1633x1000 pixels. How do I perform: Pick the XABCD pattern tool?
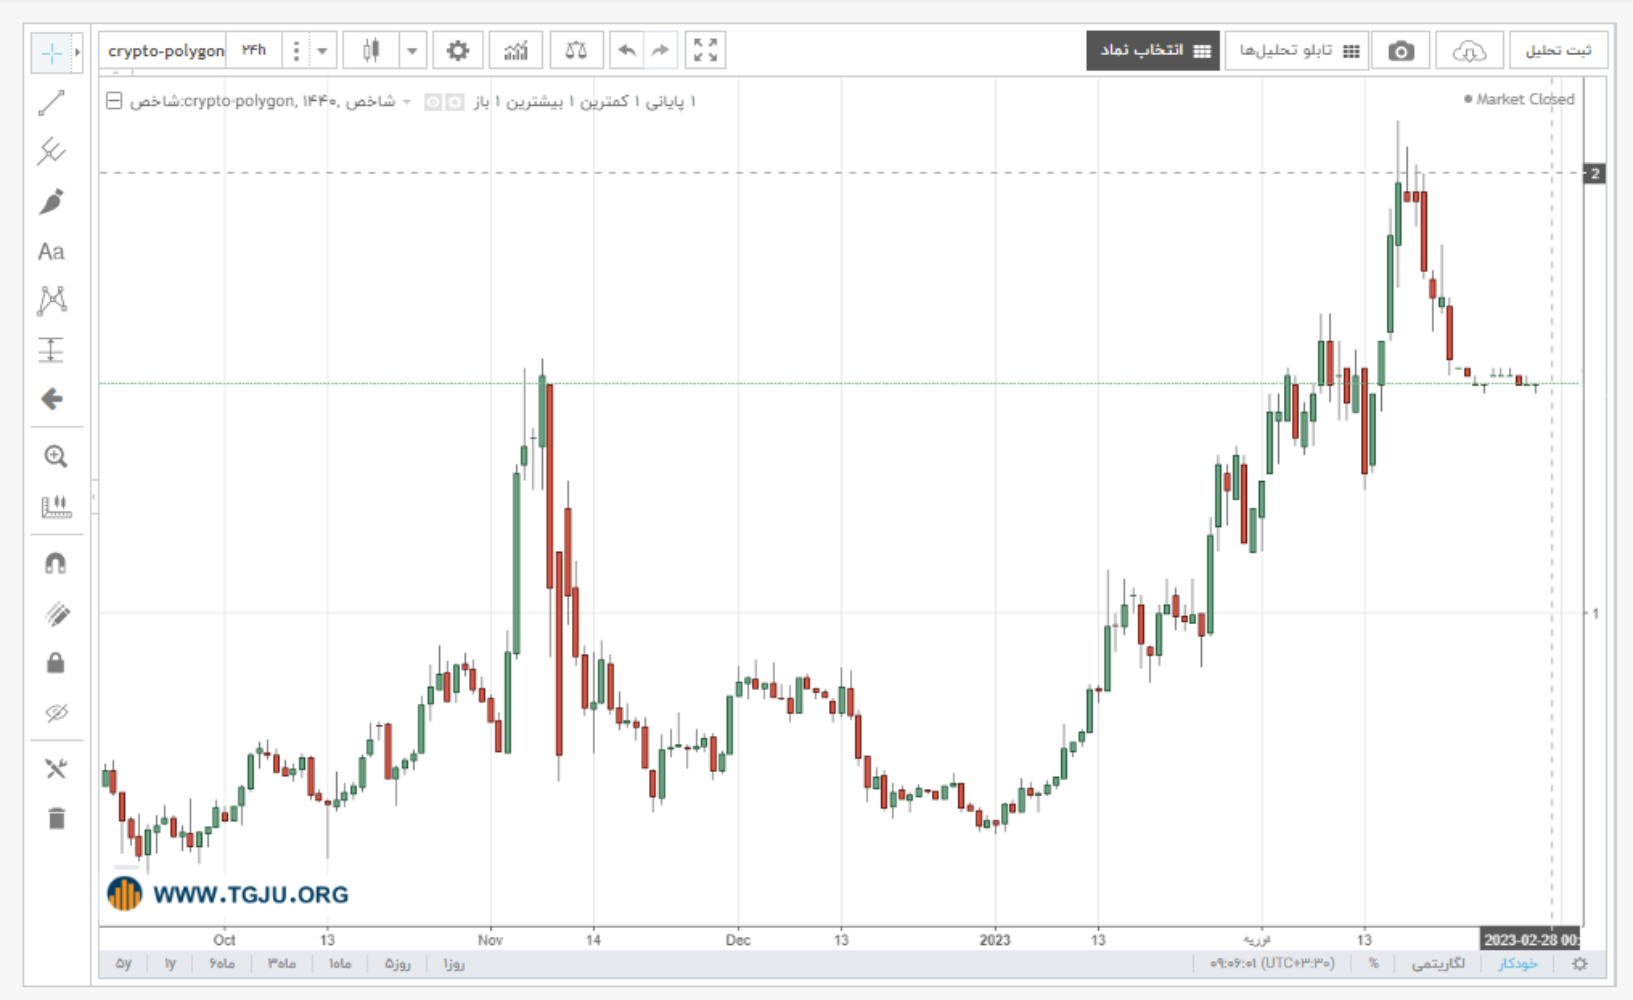click(51, 300)
